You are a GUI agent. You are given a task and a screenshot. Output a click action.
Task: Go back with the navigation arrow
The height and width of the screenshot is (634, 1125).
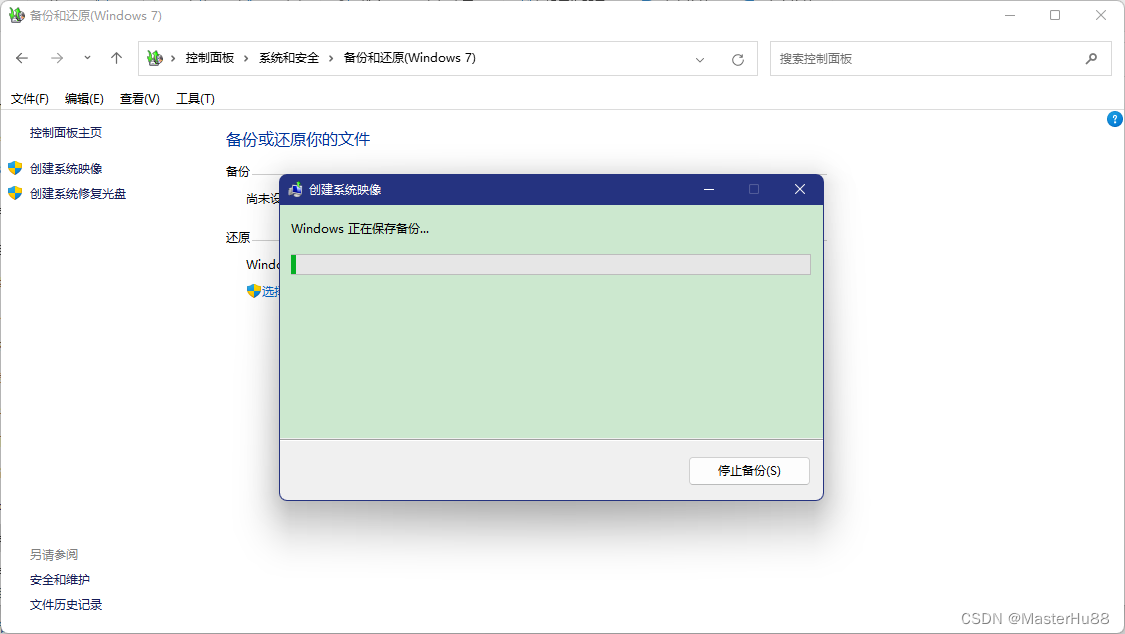point(22,58)
